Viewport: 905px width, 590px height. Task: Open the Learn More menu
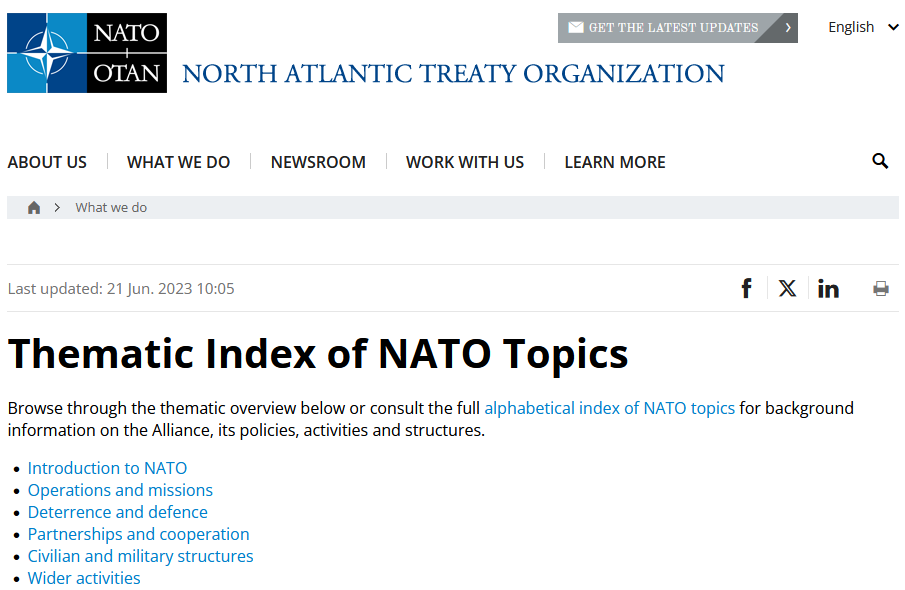point(615,162)
